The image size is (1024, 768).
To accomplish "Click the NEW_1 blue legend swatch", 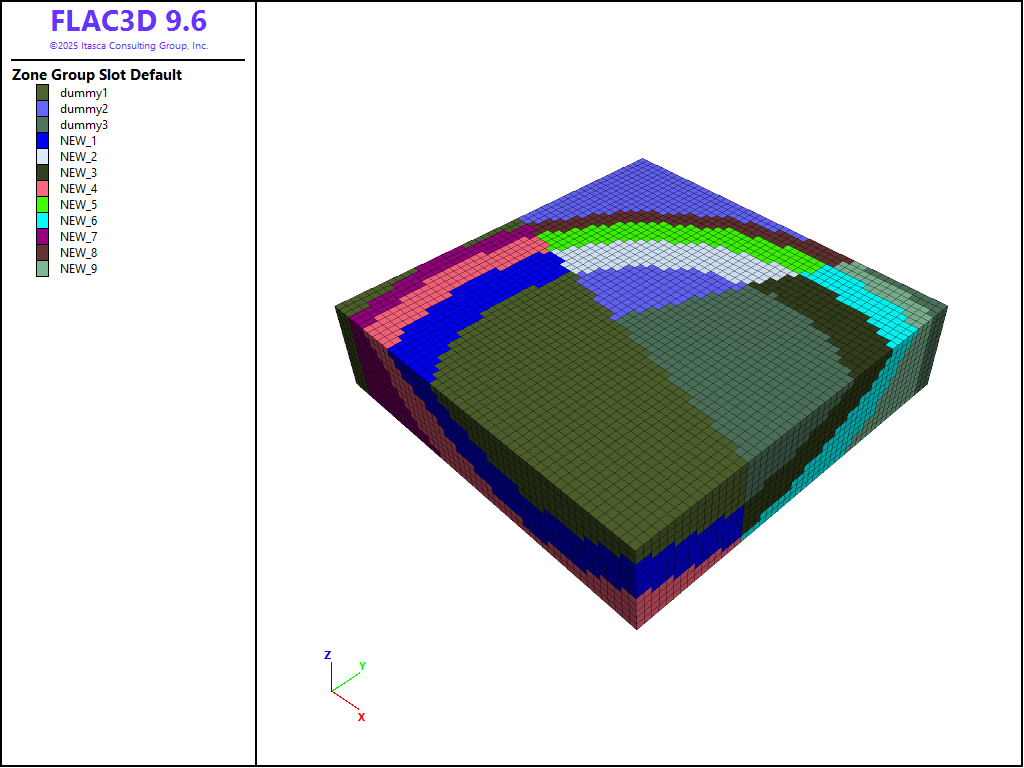I will (x=43, y=141).
